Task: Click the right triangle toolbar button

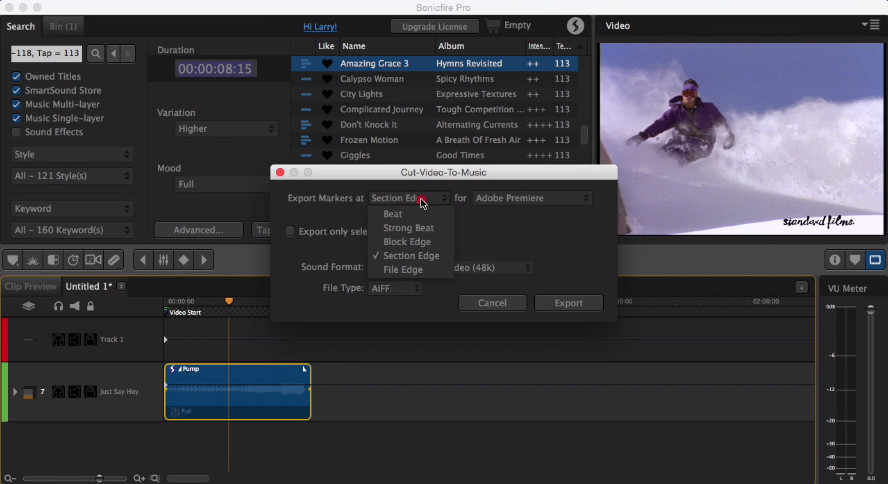Action: [x=204, y=260]
